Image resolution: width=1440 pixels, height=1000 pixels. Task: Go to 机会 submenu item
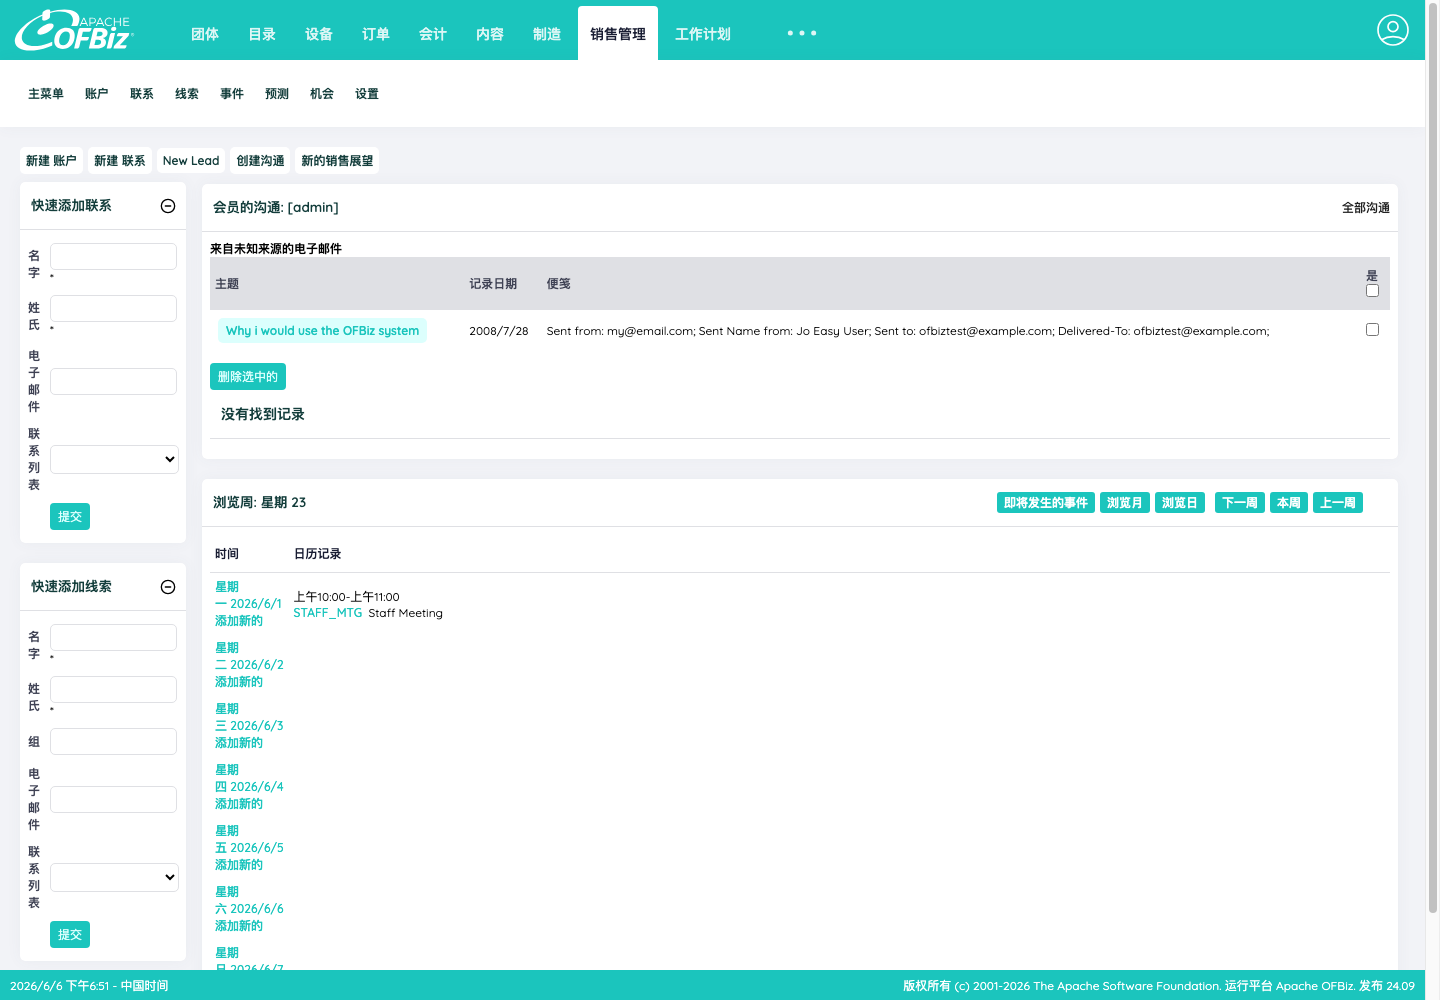[322, 94]
